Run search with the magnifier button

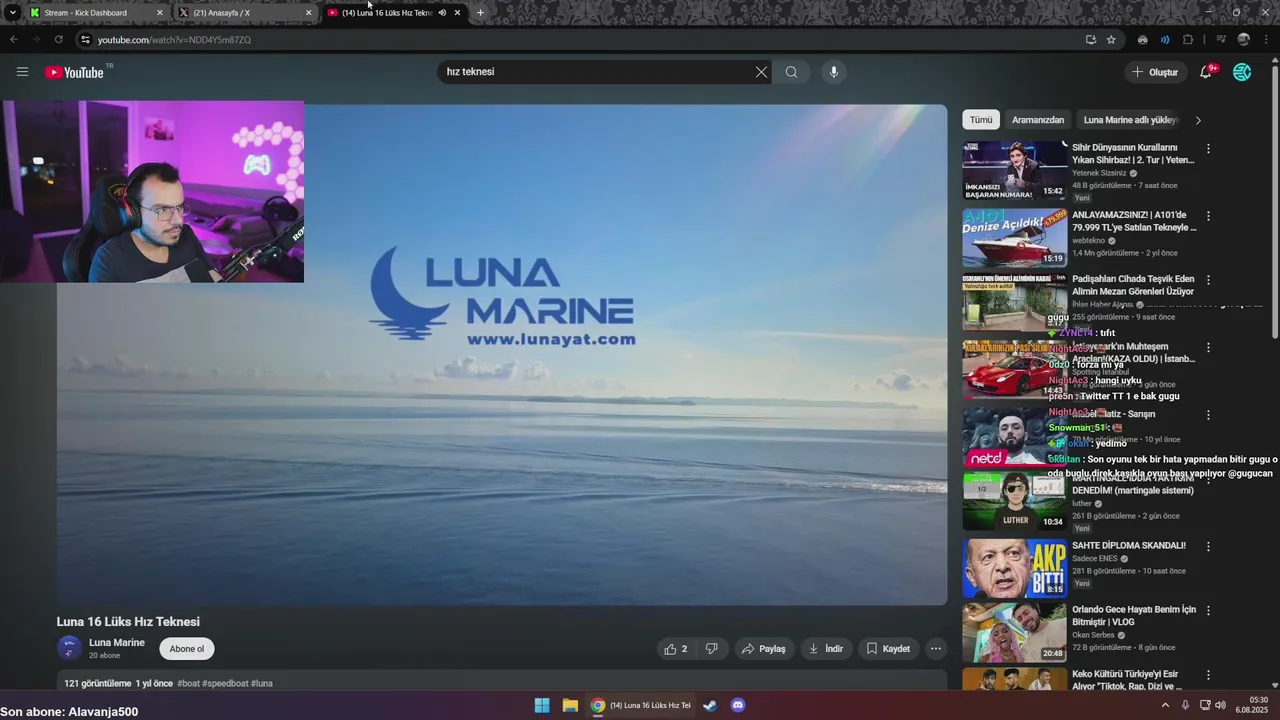(x=791, y=72)
